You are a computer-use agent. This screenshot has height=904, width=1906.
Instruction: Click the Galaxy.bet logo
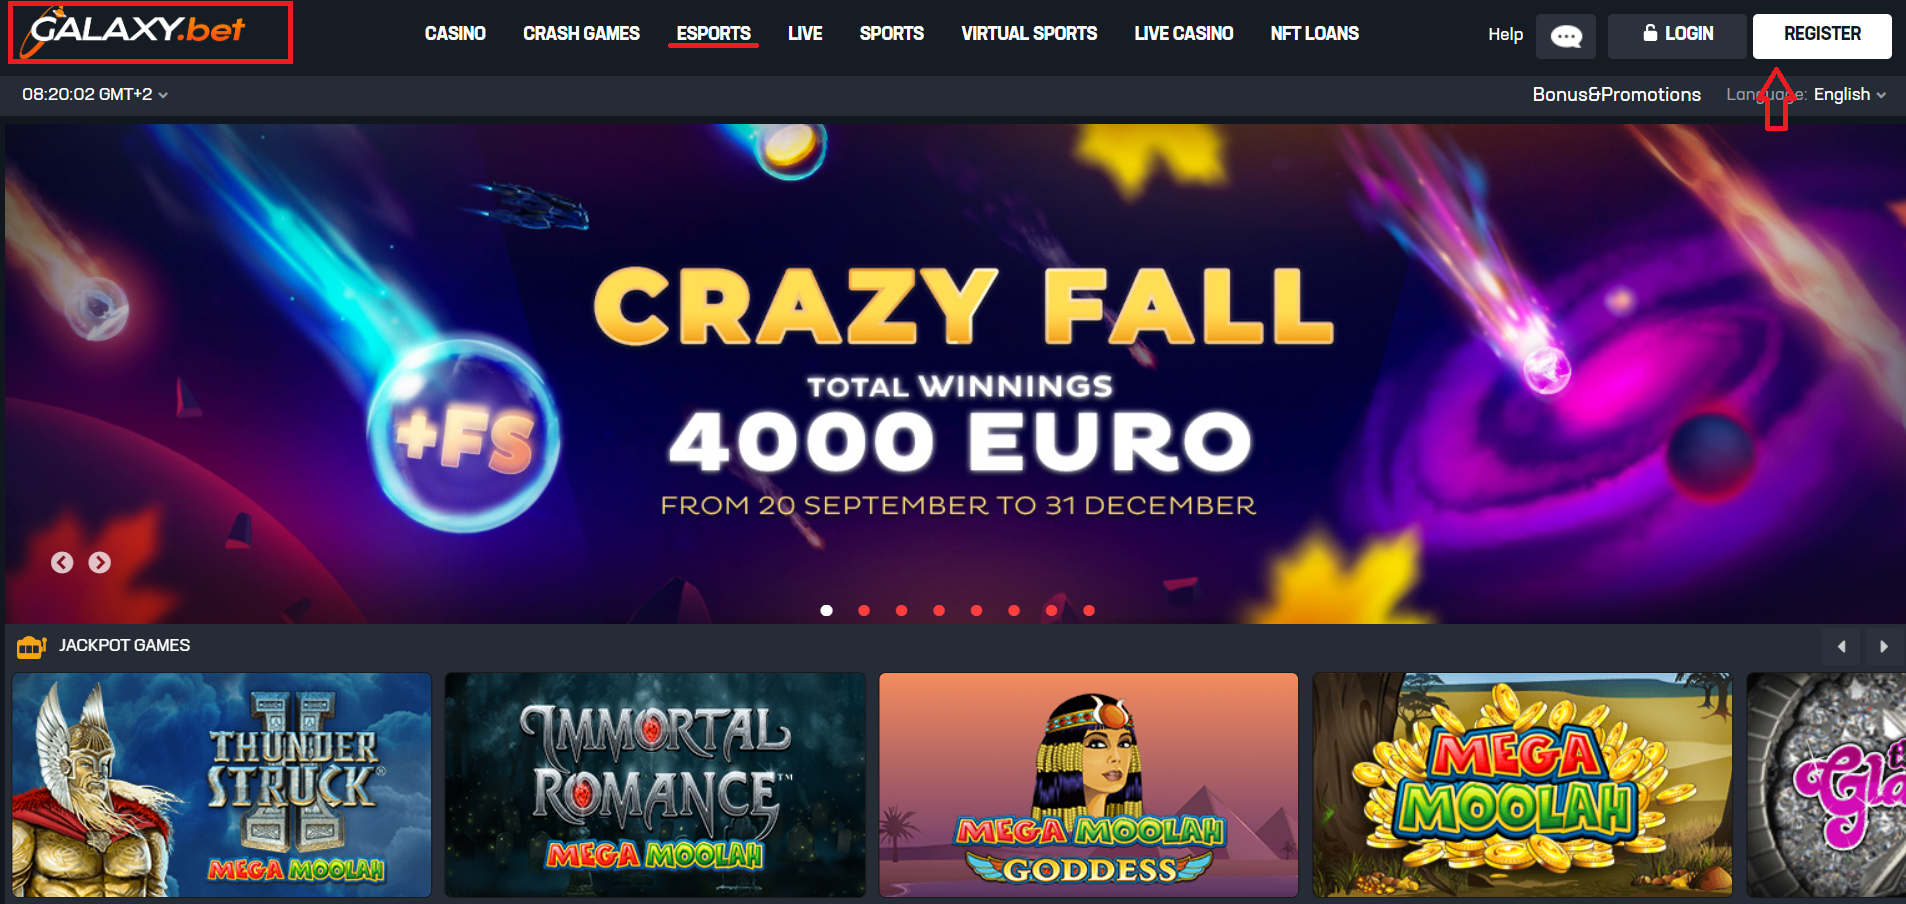pyautogui.click(x=138, y=31)
